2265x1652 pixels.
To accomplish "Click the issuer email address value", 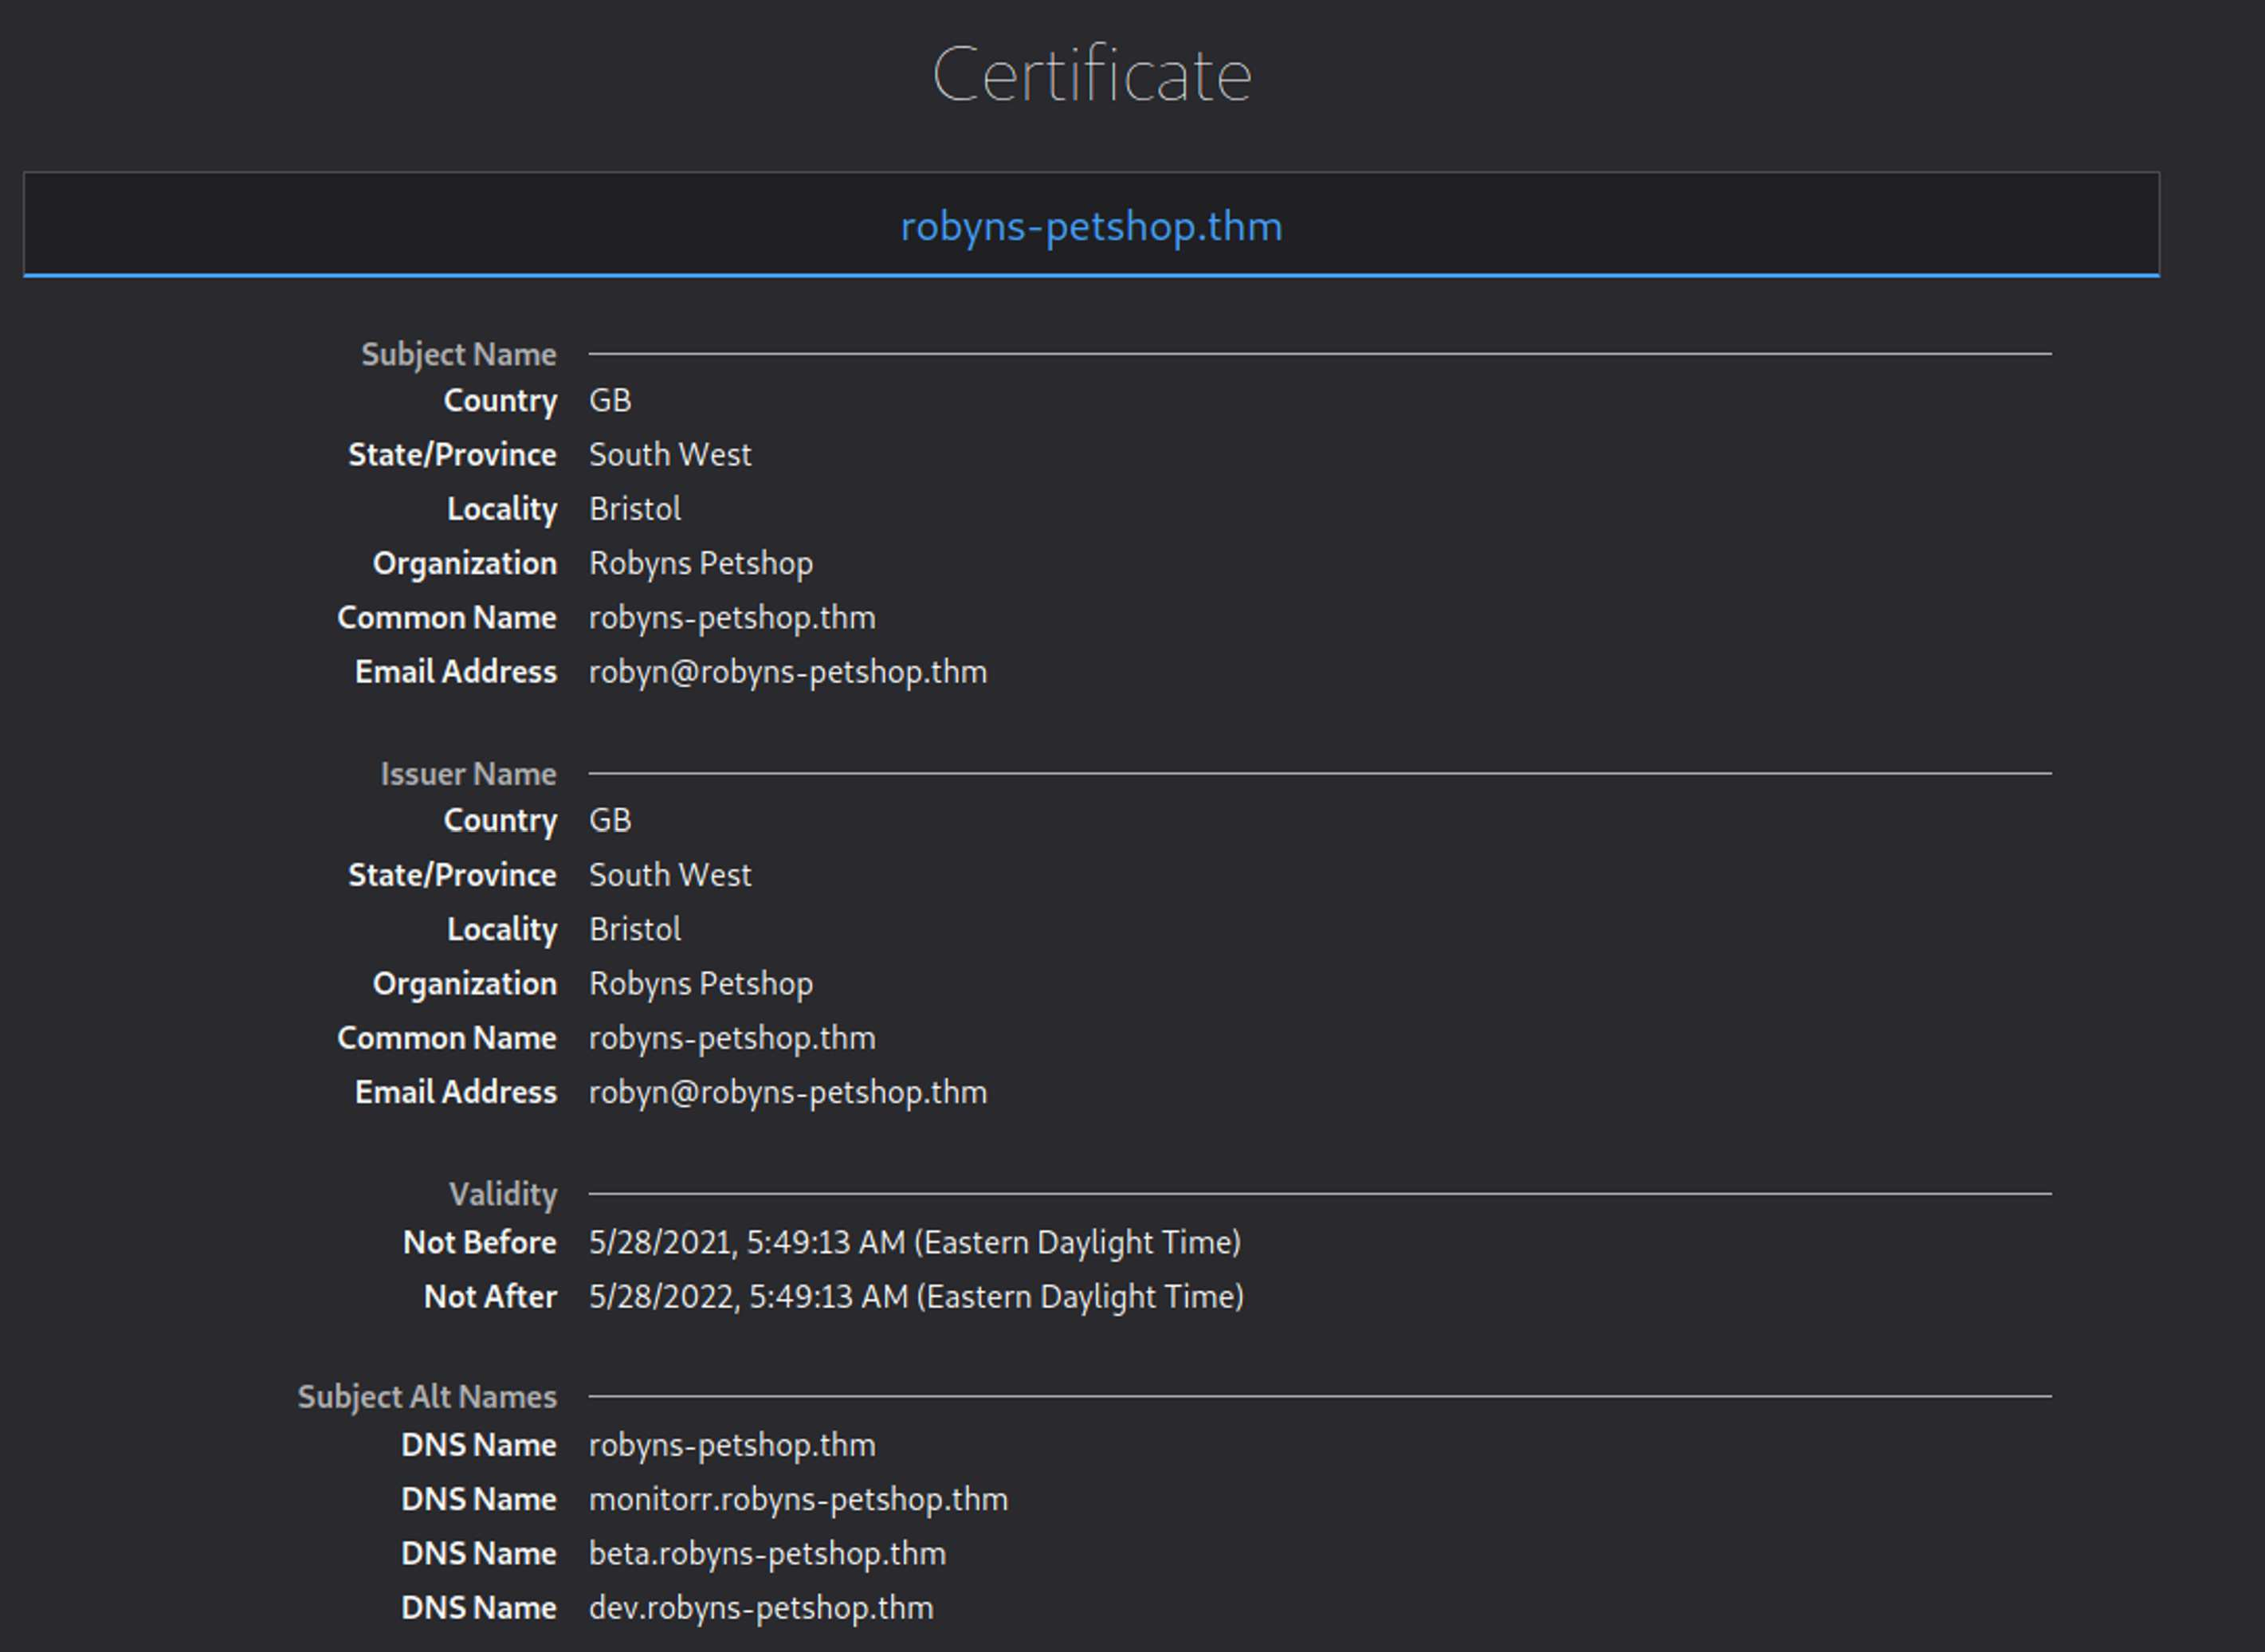I will (x=787, y=1092).
